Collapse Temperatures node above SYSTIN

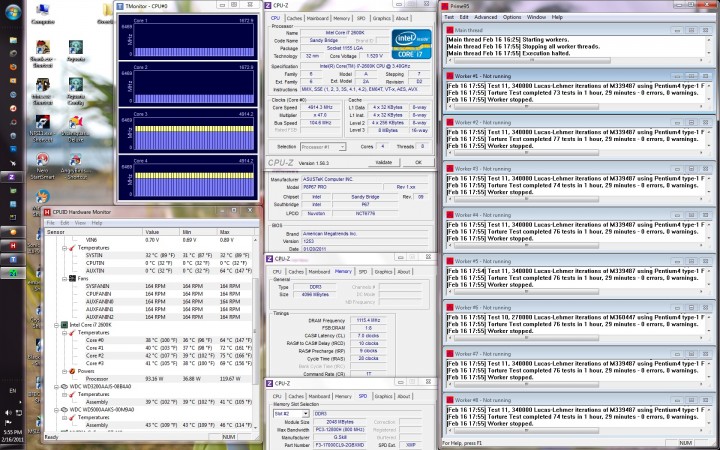[64, 248]
